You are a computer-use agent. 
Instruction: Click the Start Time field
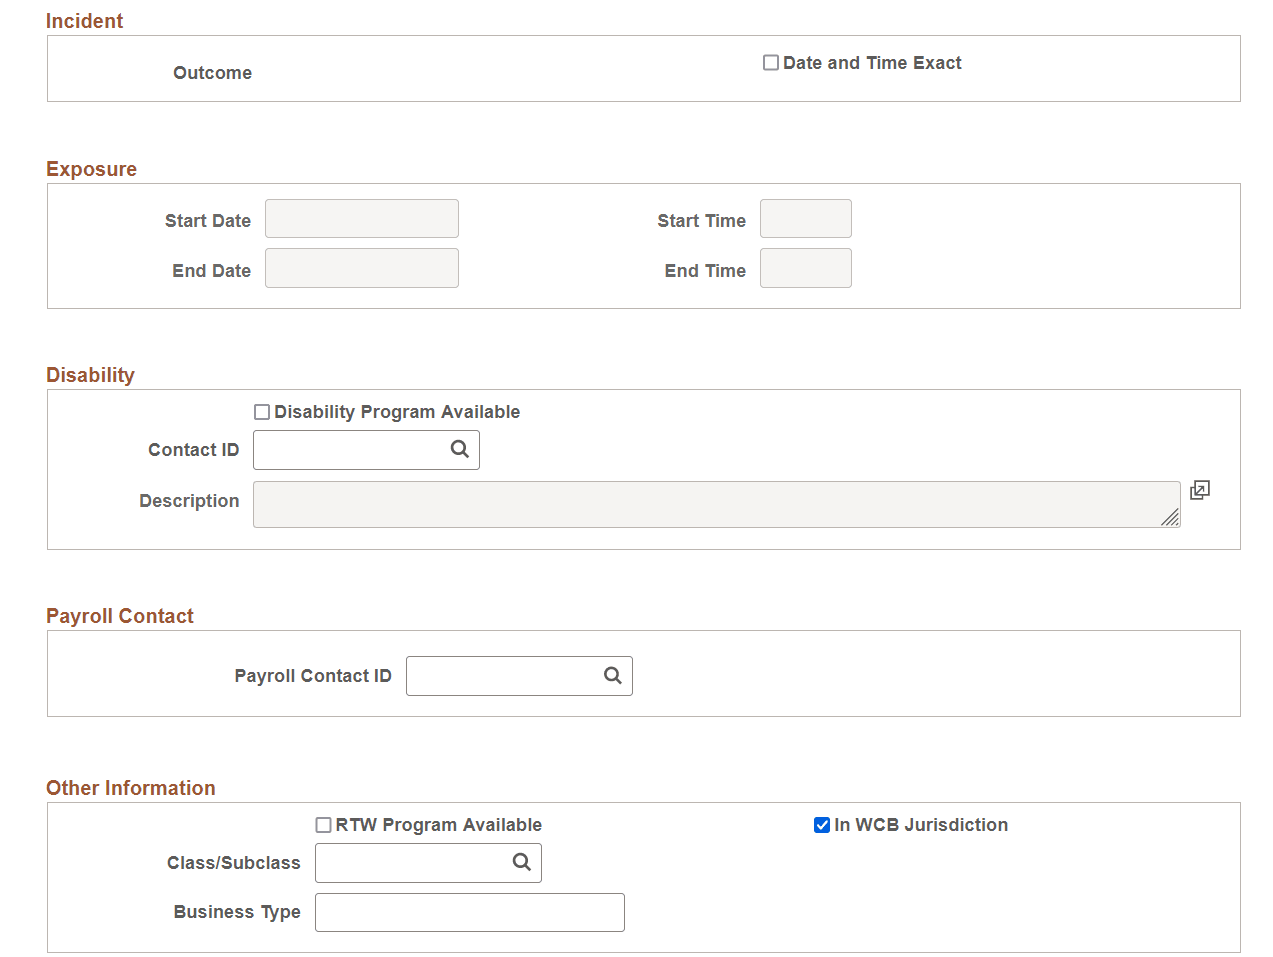tap(805, 218)
